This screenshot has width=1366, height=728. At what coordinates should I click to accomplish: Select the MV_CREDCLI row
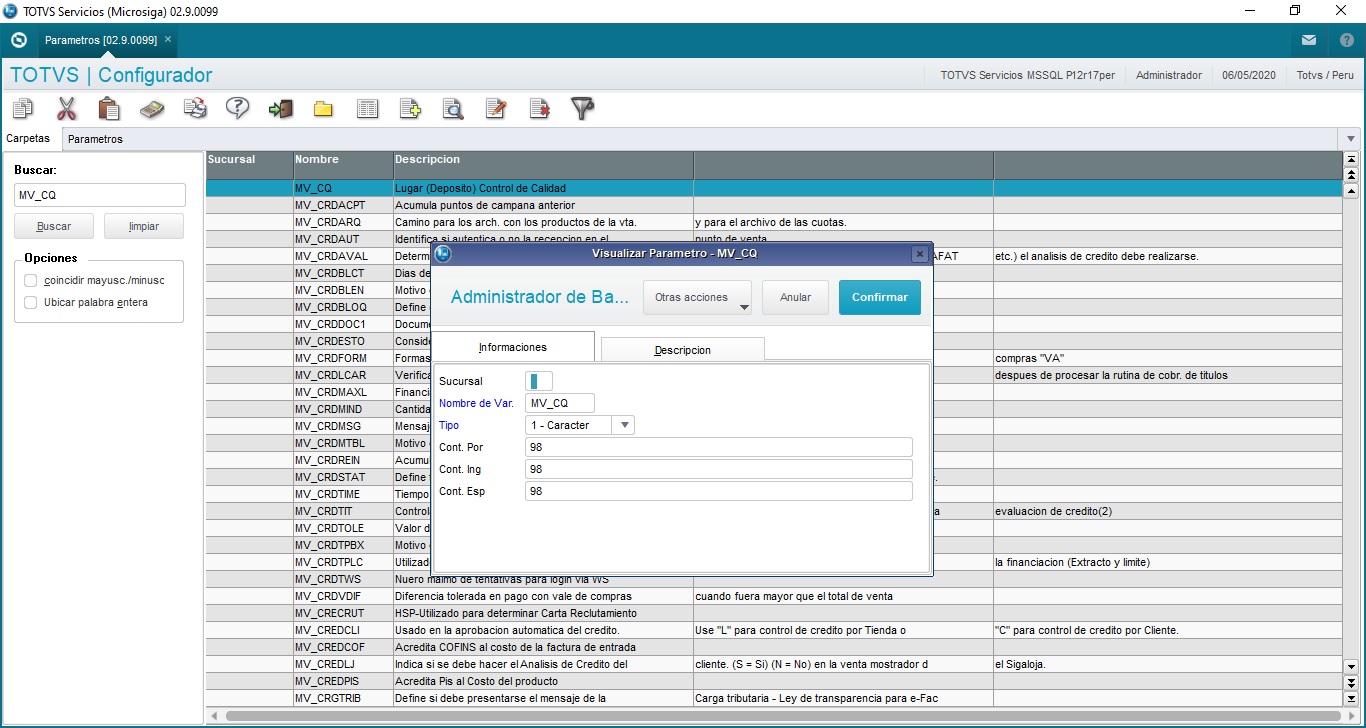tap(773, 630)
